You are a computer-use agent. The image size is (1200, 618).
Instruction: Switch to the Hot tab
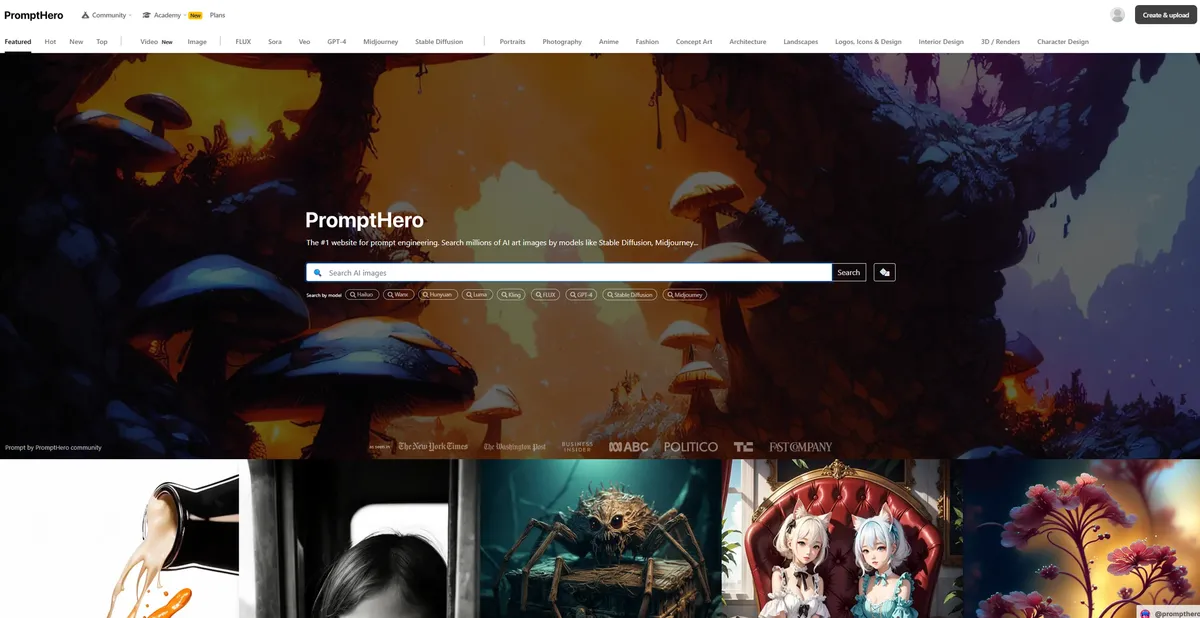tap(50, 42)
